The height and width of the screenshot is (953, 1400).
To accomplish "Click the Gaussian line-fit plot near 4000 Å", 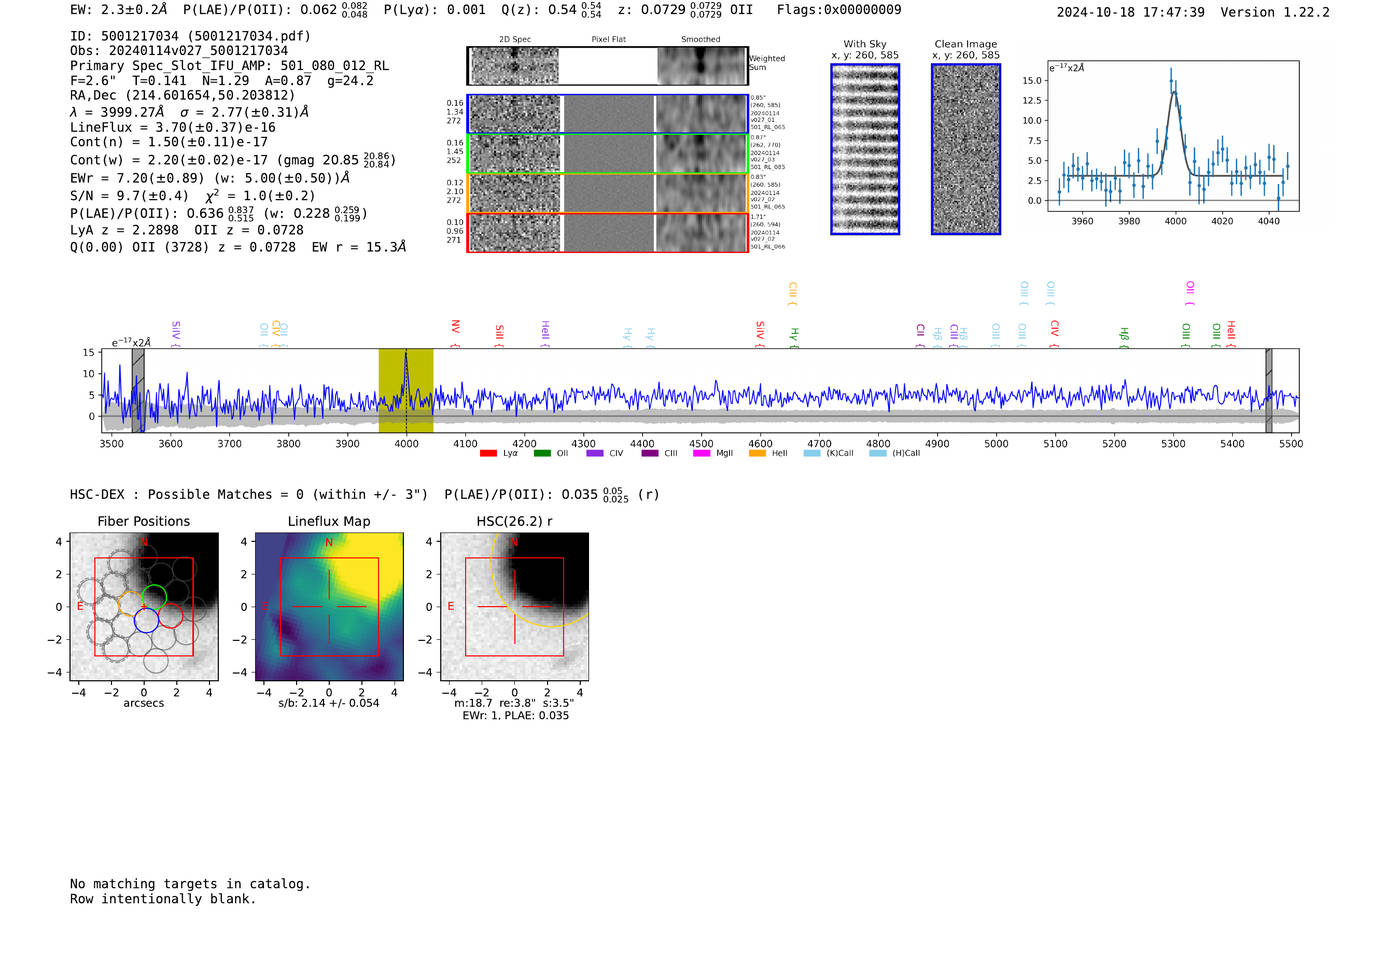I will [1172, 136].
